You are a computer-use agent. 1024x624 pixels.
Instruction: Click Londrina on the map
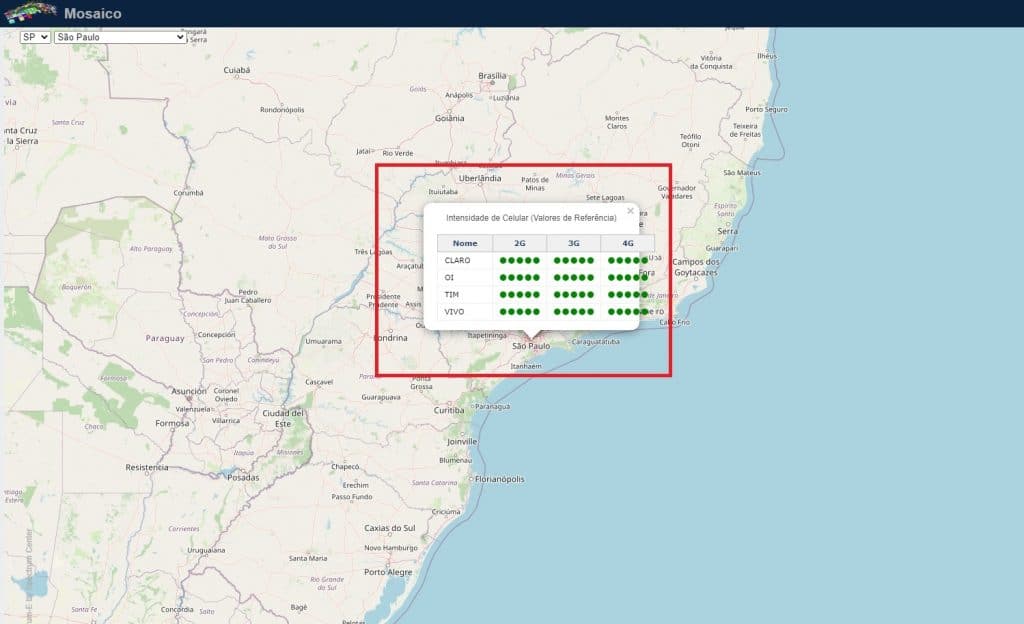point(391,338)
